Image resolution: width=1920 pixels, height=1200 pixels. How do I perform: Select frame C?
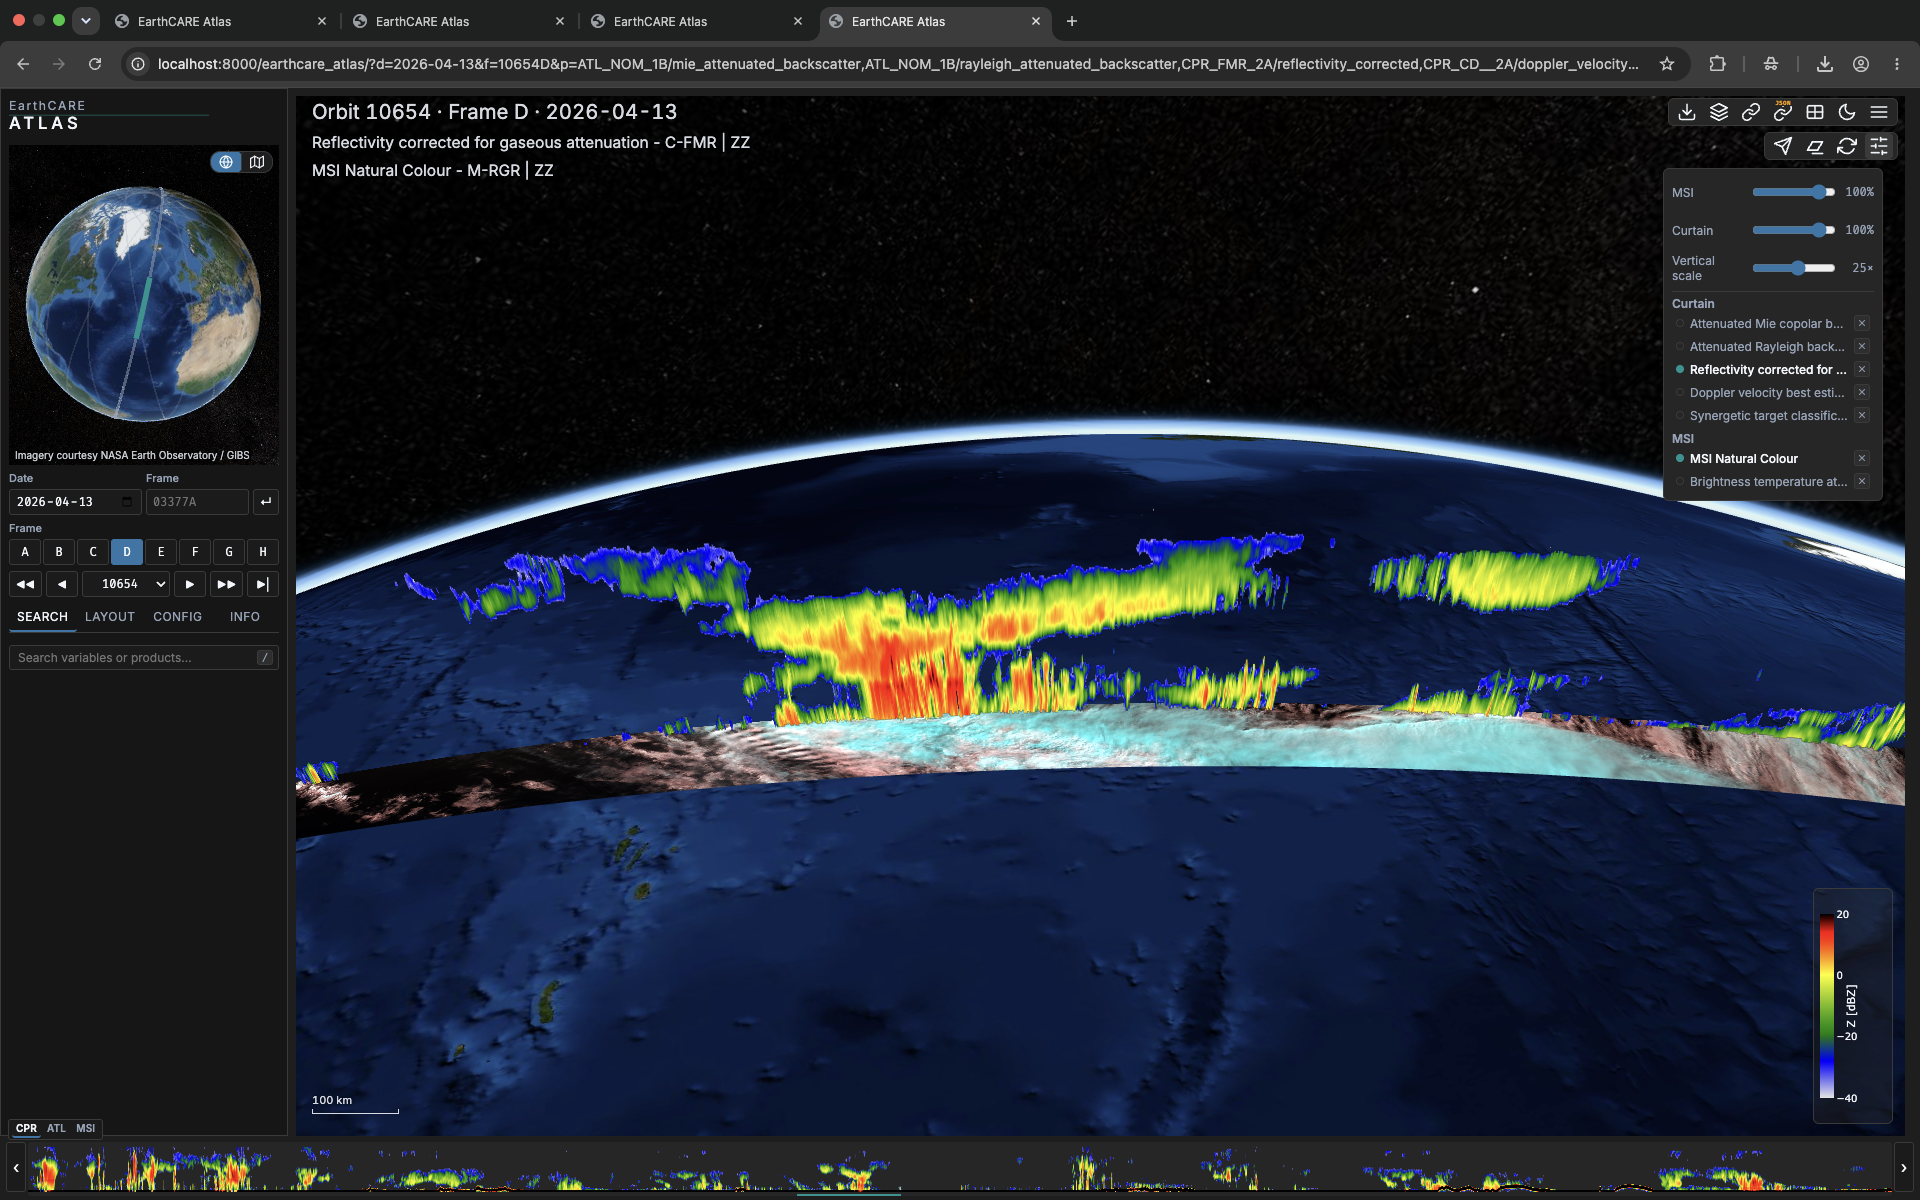coord(93,552)
